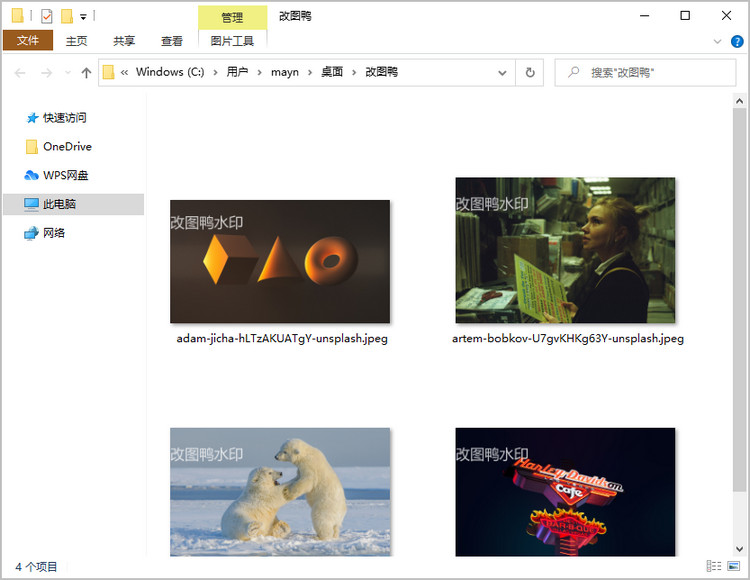This screenshot has width=750, height=580.
Task: Click the search box for 改图鸭
Action: pyautogui.click(x=645, y=73)
